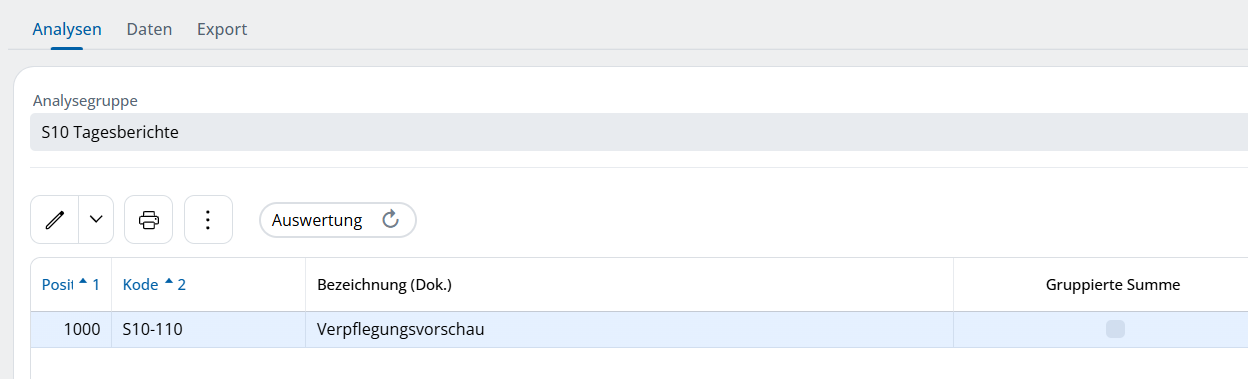Viewport: 1248px width, 379px height.
Task: Click the Auswertung button
Action: pyautogui.click(x=338, y=220)
